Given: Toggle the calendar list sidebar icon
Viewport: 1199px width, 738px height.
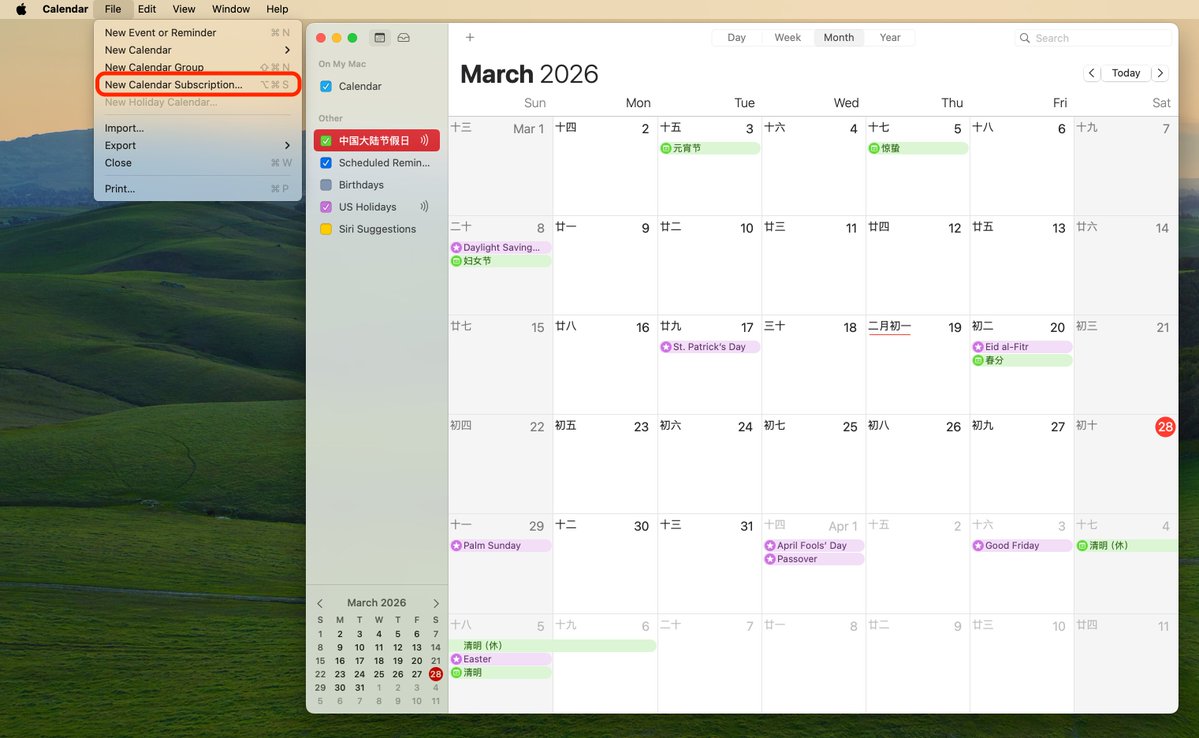Looking at the screenshot, I should pyautogui.click(x=379, y=37).
